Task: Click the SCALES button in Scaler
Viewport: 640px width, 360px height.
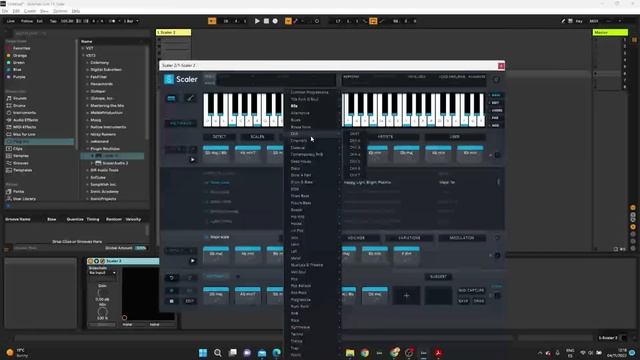Action: click(x=257, y=137)
